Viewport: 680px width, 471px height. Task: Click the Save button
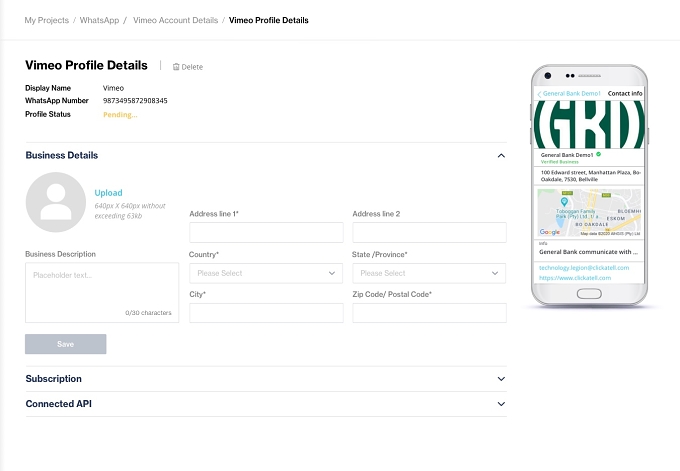pyautogui.click(x=65, y=344)
